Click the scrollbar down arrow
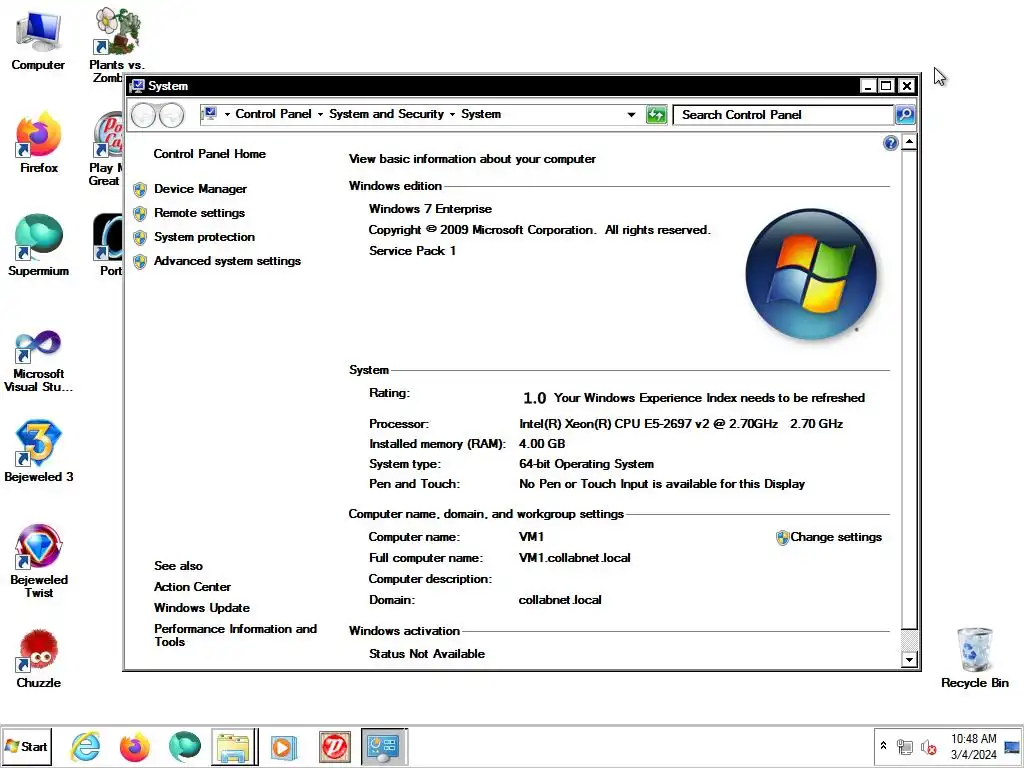Image resolution: width=1024 pixels, height=768 pixels. point(909,660)
